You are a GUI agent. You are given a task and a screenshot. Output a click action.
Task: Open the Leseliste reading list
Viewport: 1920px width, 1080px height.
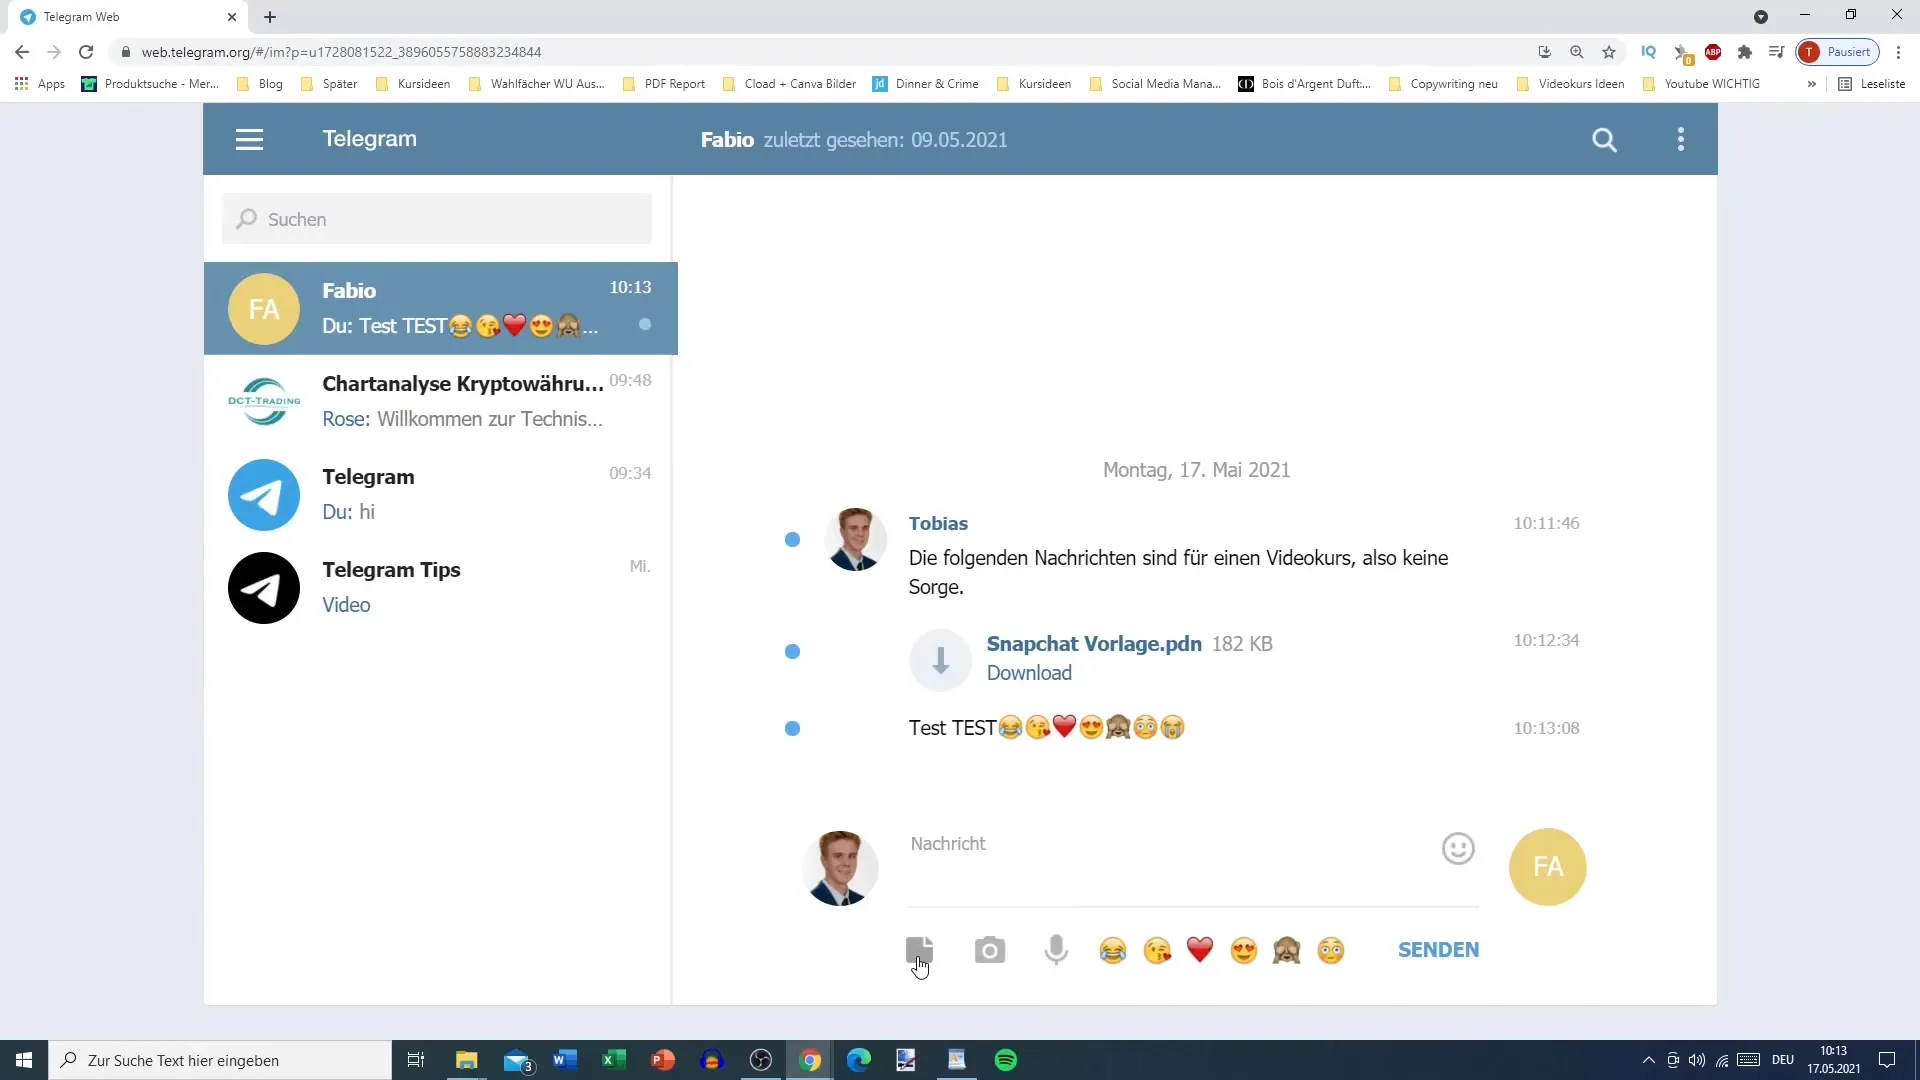click(x=1872, y=84)
